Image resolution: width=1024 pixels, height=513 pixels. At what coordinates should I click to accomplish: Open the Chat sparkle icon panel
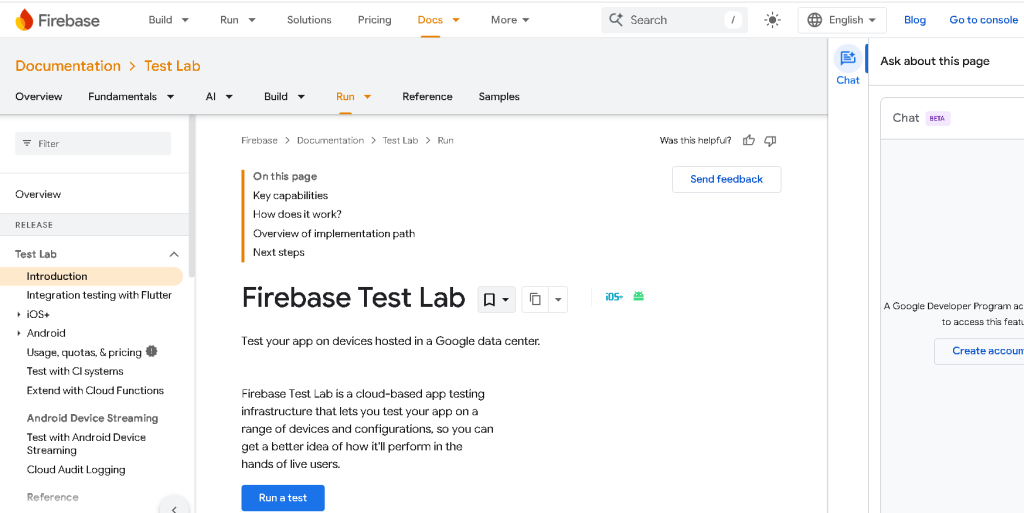coord(848,59)
